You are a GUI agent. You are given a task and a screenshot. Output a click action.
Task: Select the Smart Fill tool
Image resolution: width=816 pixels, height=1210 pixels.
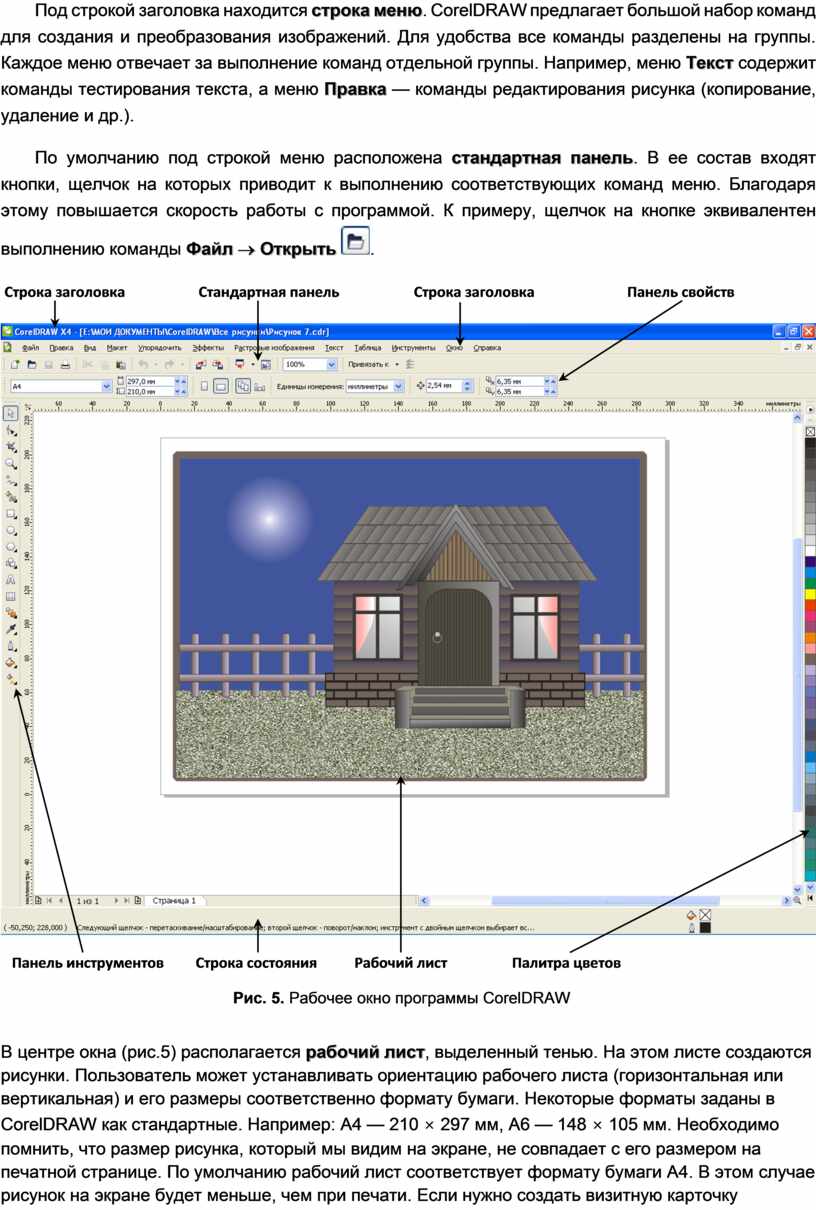(x=11, y=497)
